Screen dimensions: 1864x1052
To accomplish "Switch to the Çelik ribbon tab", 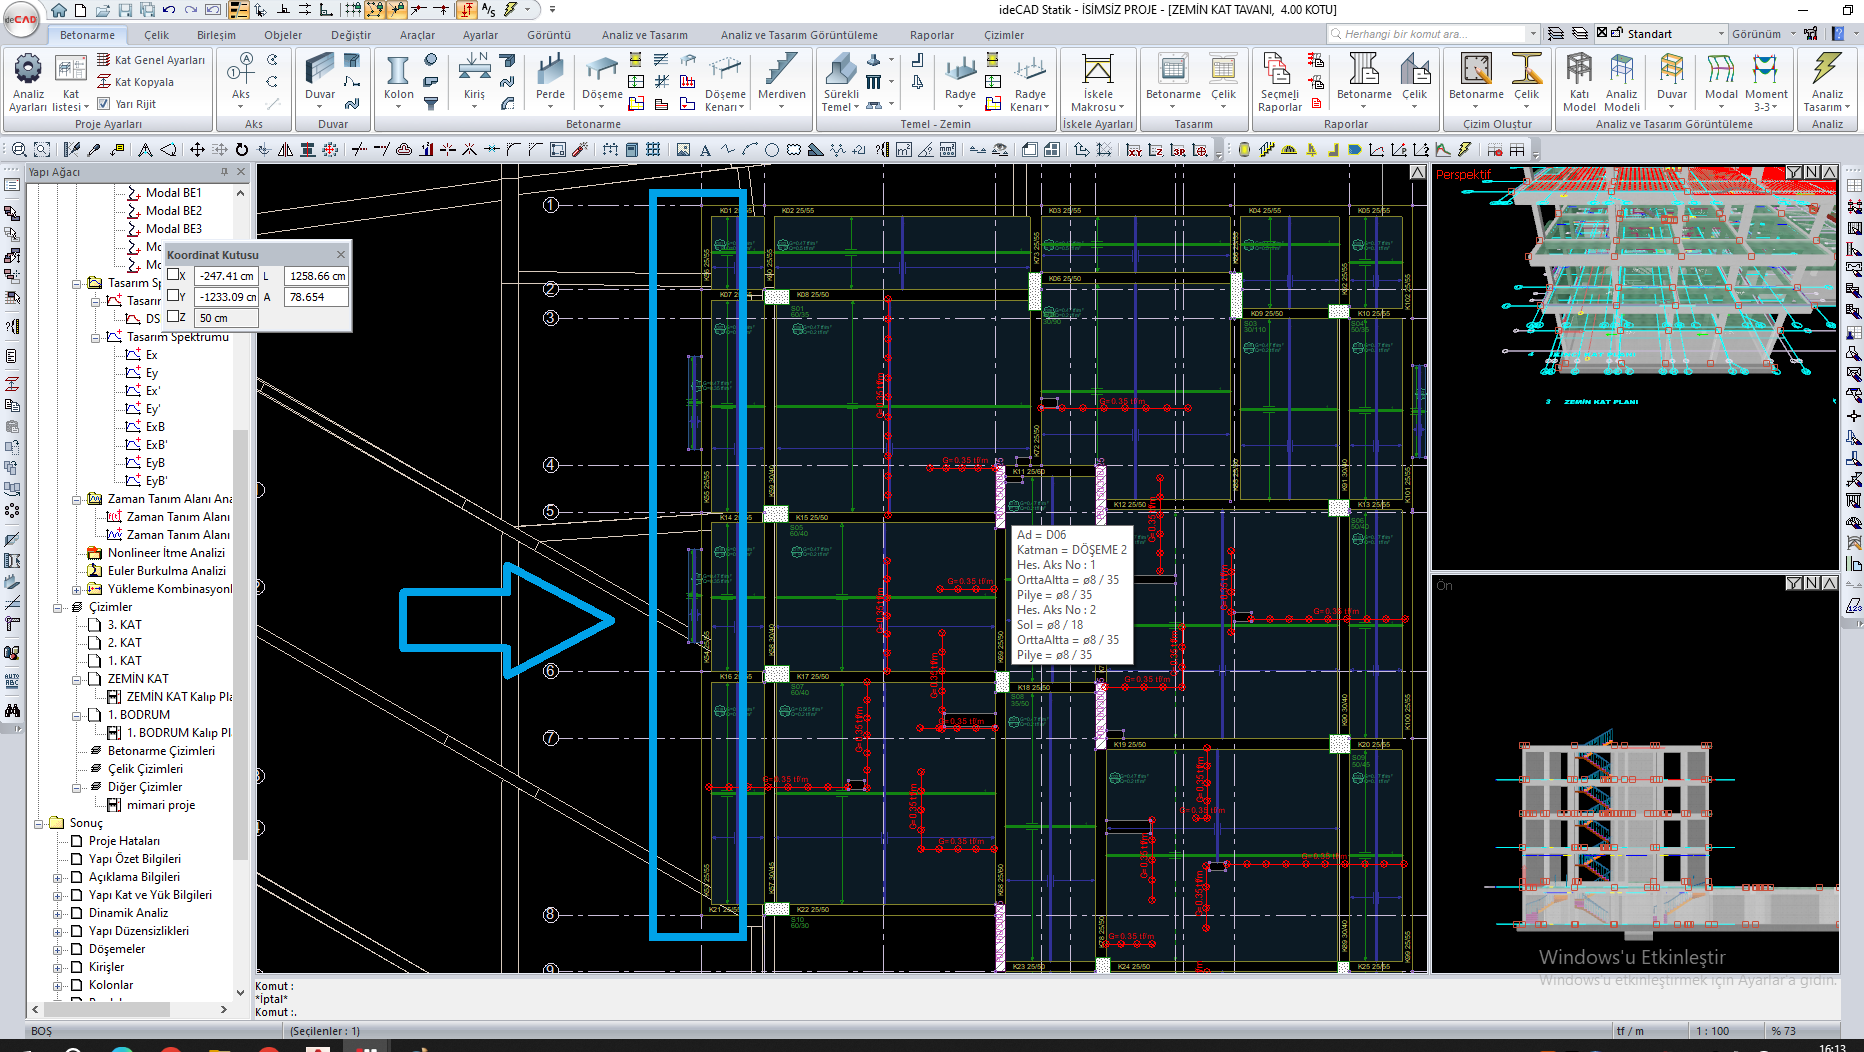I will point(156,35).
